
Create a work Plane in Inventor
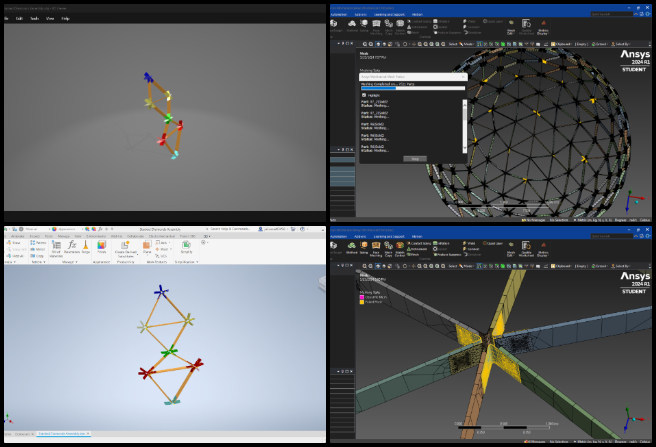pos(146,247)
